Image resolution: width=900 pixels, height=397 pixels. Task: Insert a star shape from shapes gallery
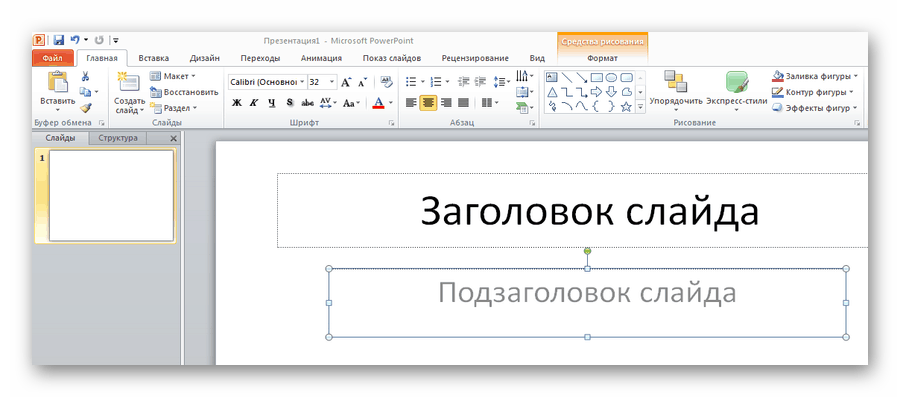point(626,106)
